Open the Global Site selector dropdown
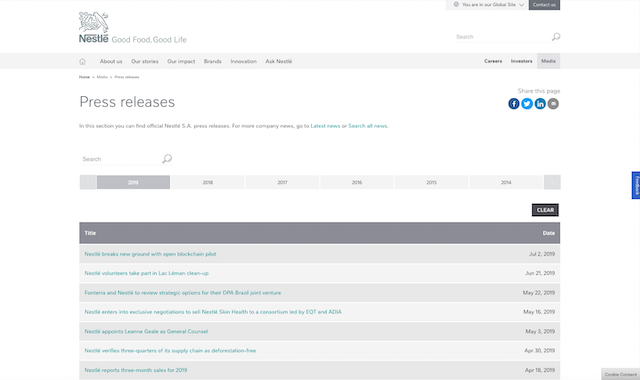640x380 pixels. click(489, 4)
